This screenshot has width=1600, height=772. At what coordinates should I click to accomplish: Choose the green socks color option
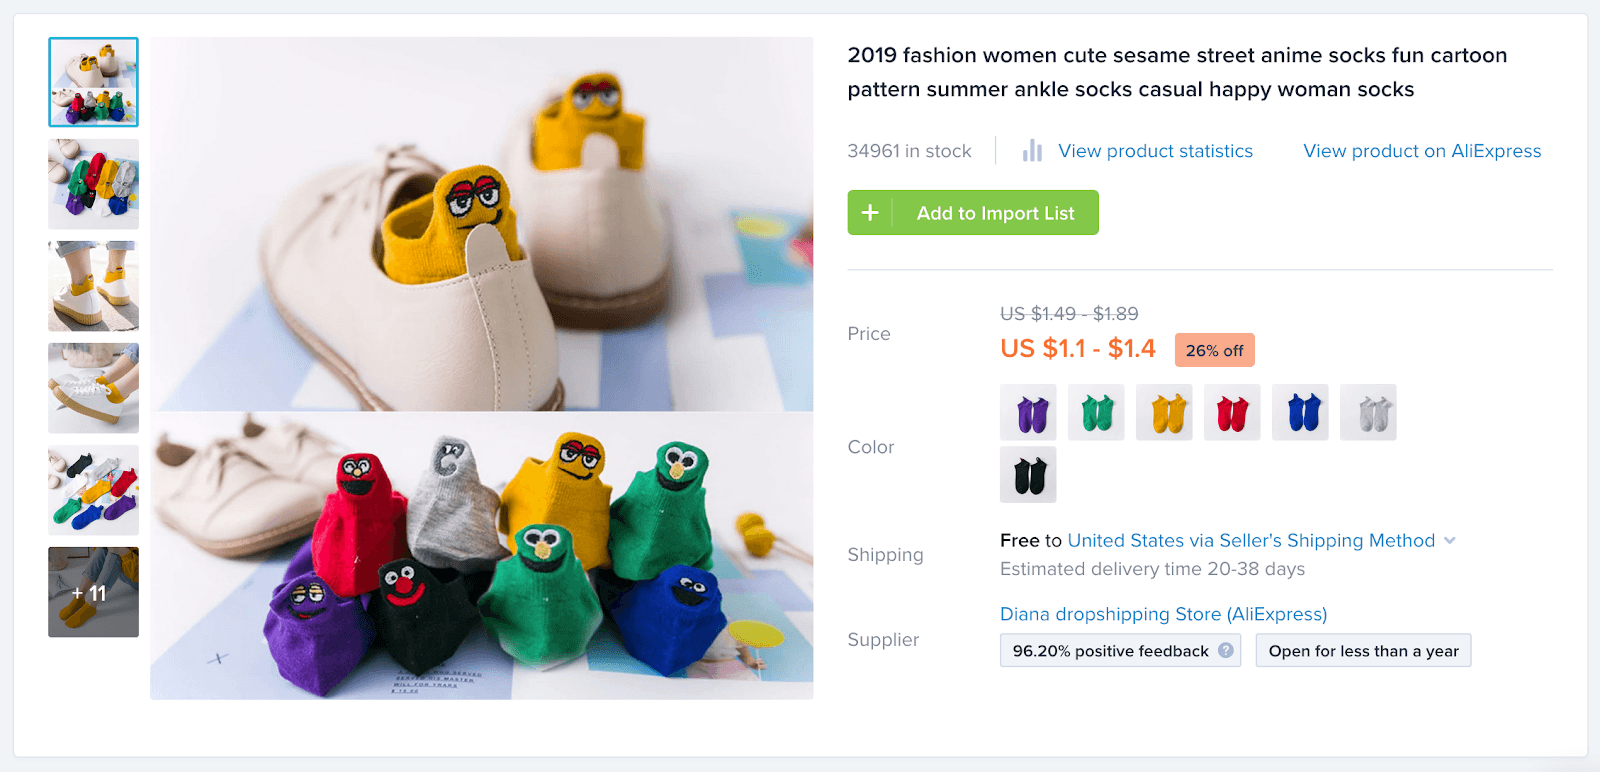[x=1096, y=413]
